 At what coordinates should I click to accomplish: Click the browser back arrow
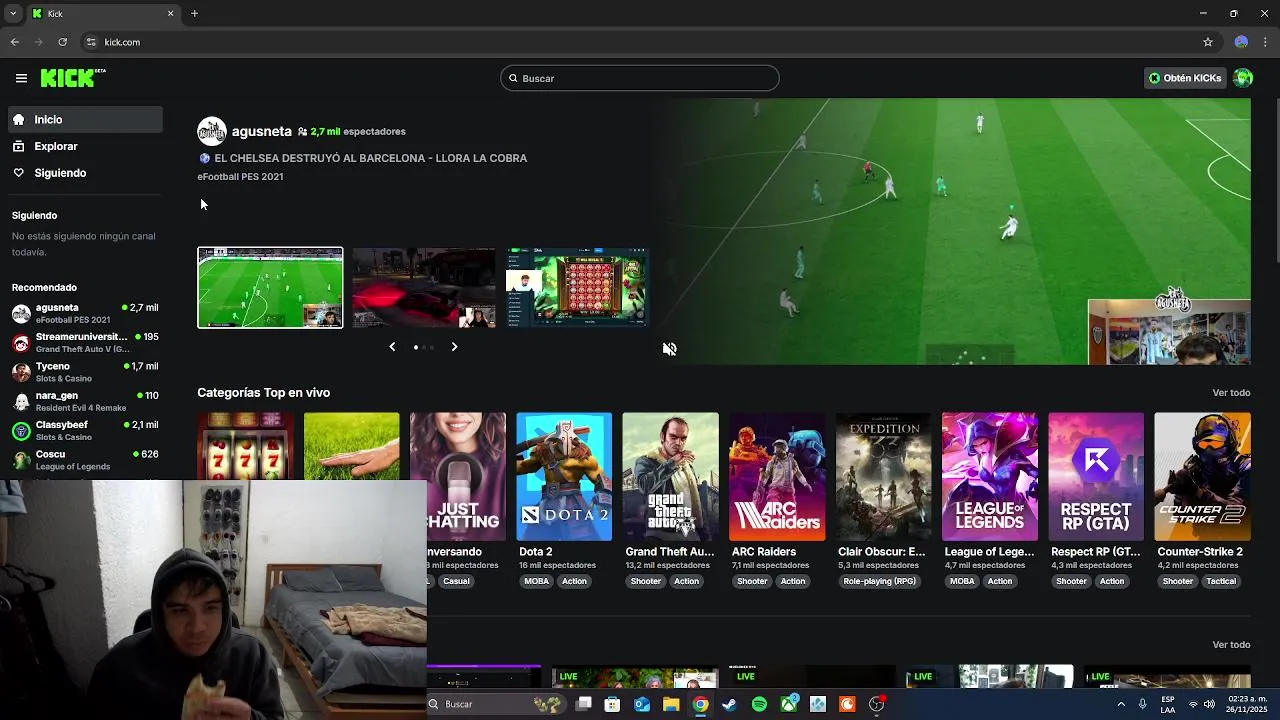[14, 42]
